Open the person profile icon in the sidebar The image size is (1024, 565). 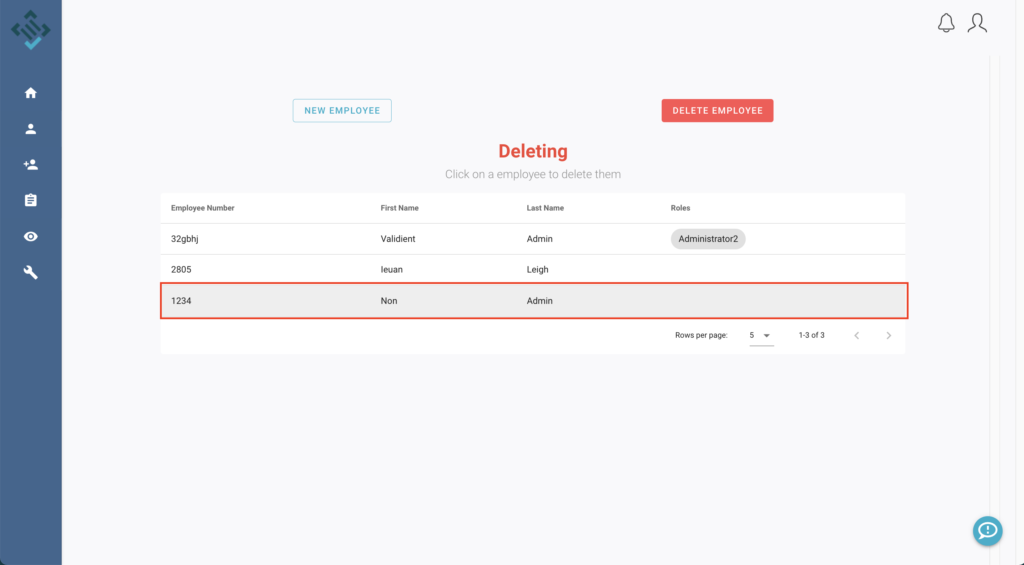coord(31,129)
